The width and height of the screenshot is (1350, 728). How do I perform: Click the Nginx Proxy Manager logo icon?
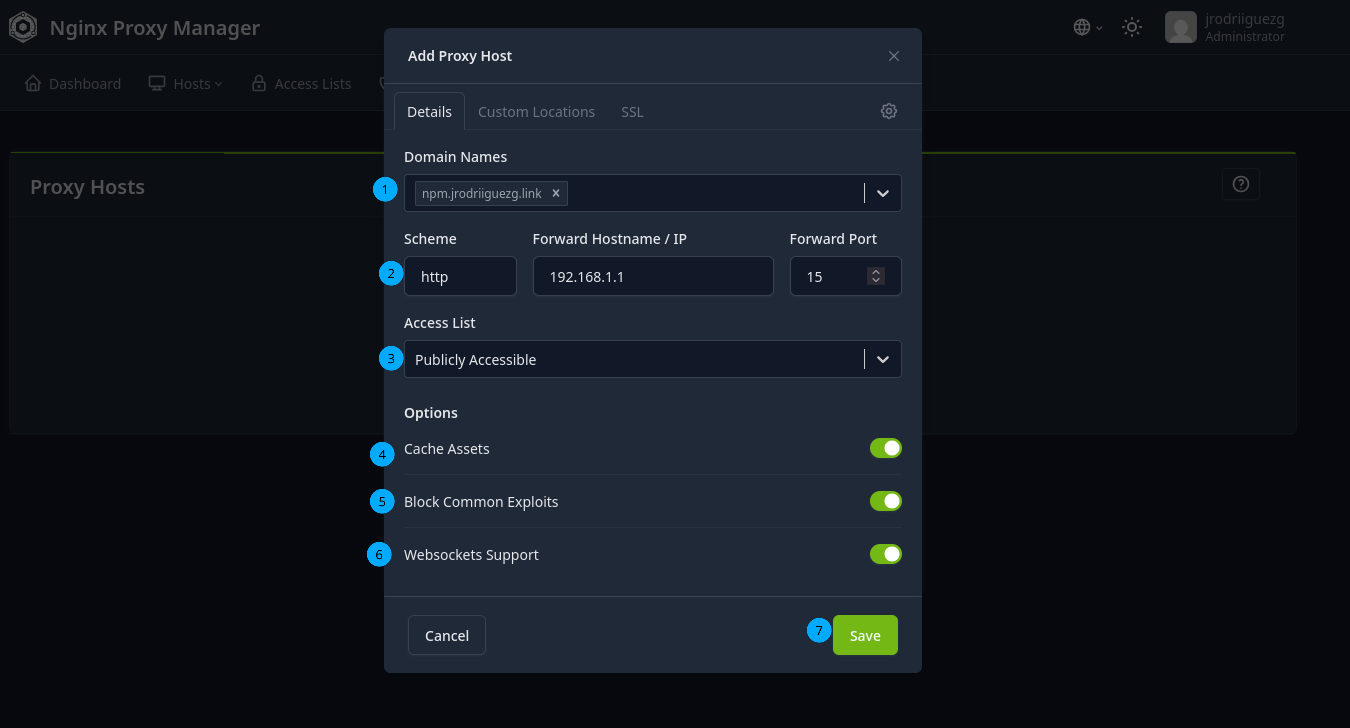click(23, 28)
